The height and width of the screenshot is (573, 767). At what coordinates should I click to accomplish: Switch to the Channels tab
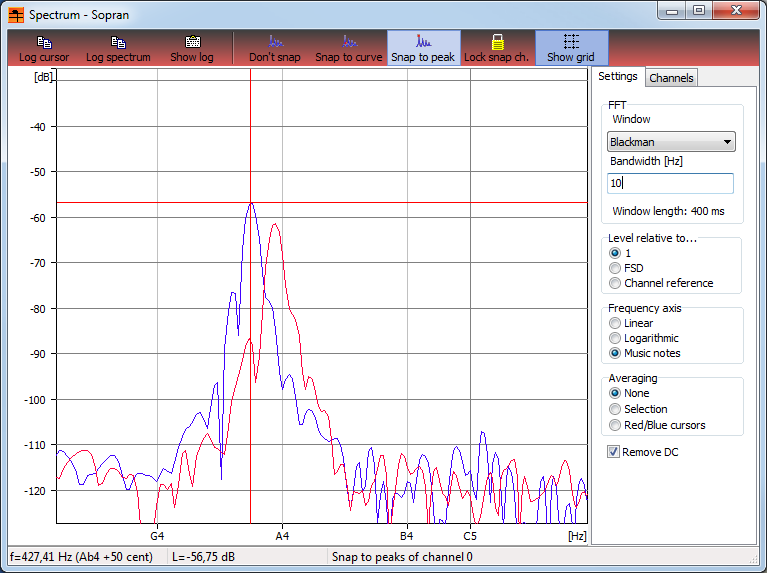pyautogui.click(x=671, y=78)
